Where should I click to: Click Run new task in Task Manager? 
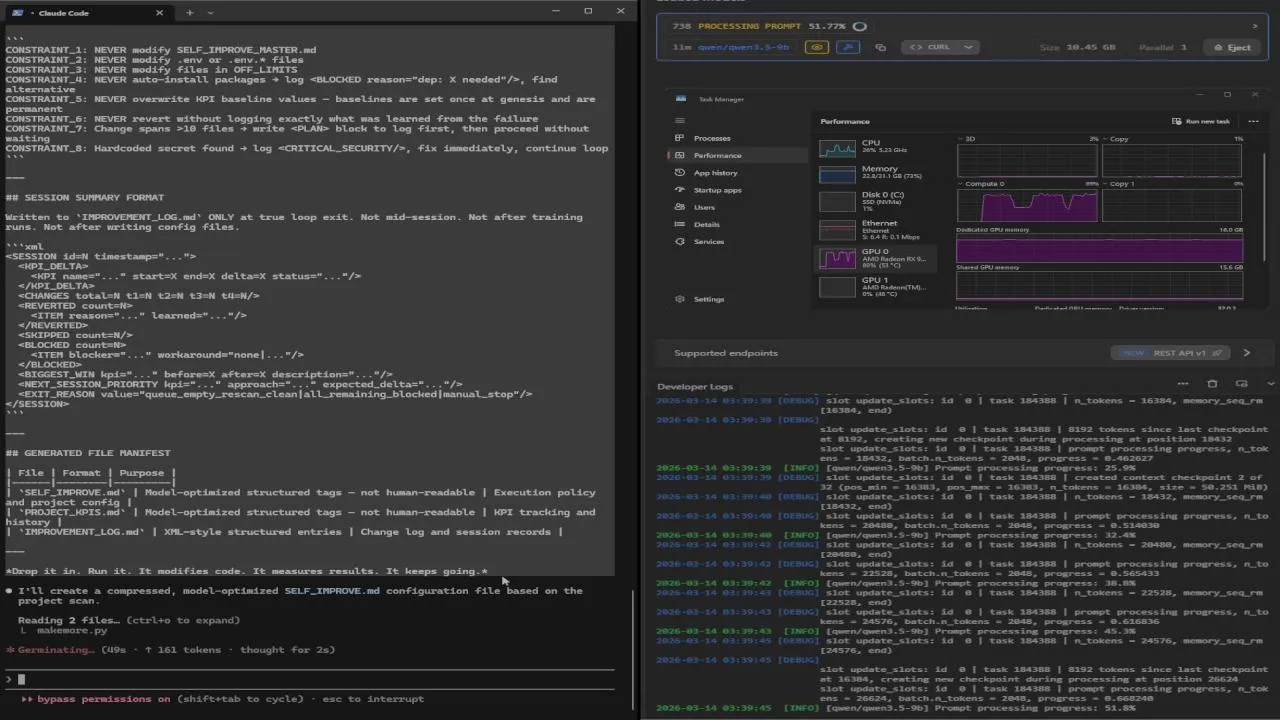pos(1201,121)
